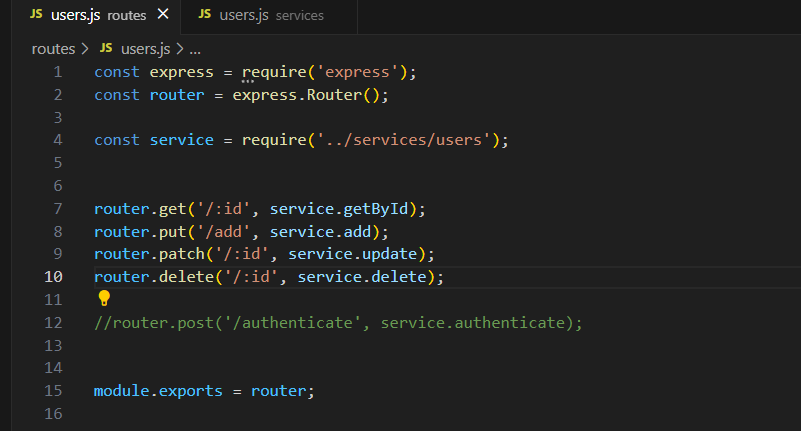Open the breadcrumb ellipsis symbol list
The height and width of the screenshot is (431, 801).
(195, 50)
